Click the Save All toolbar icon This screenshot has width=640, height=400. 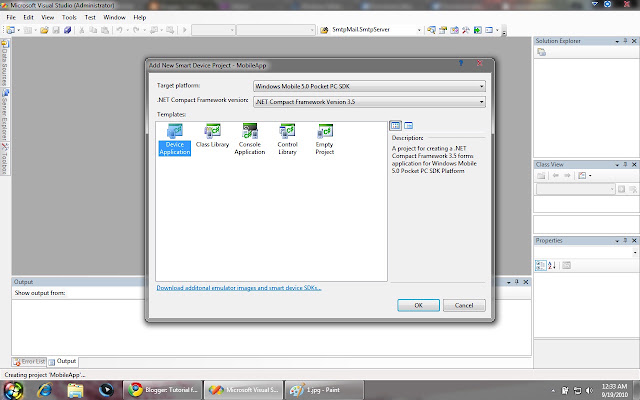[x=67, y=30]
